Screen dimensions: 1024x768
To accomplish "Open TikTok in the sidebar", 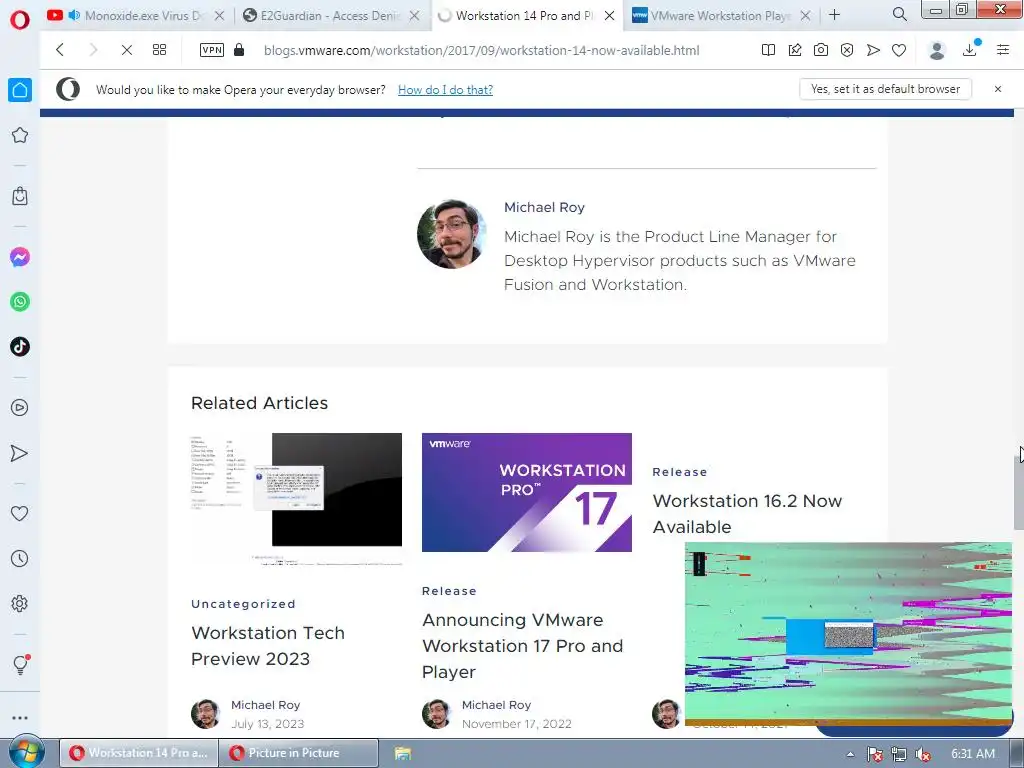I will [x=20, y=346].
